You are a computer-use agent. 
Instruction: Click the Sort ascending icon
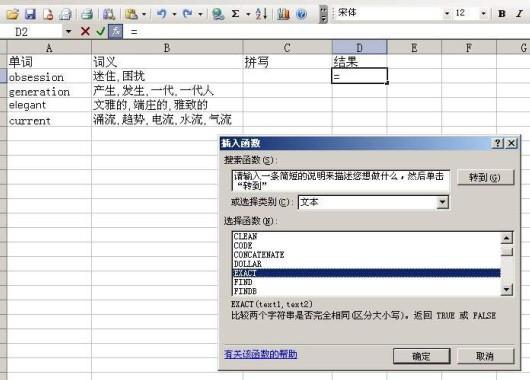(x=261, y=14)
